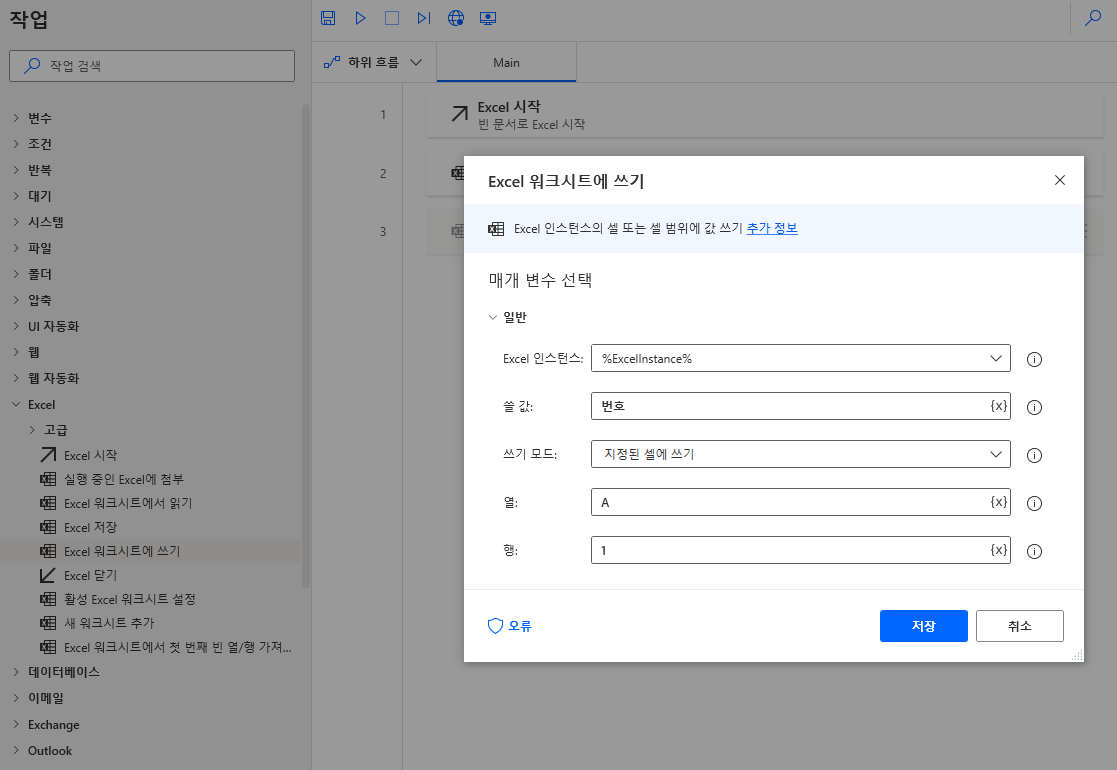
Task: Select the 새 워크시트 추가 action
Action: click(98, 623)
